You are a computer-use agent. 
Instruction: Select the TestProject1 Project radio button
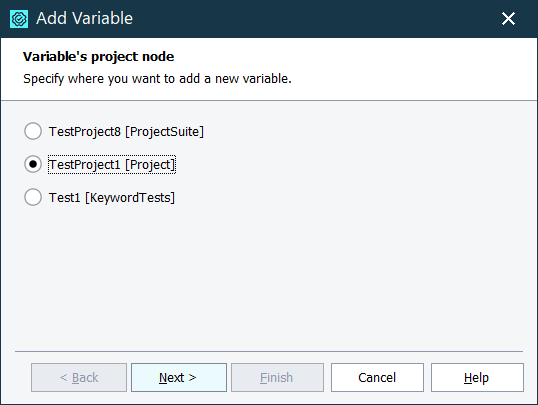[33, 164]
